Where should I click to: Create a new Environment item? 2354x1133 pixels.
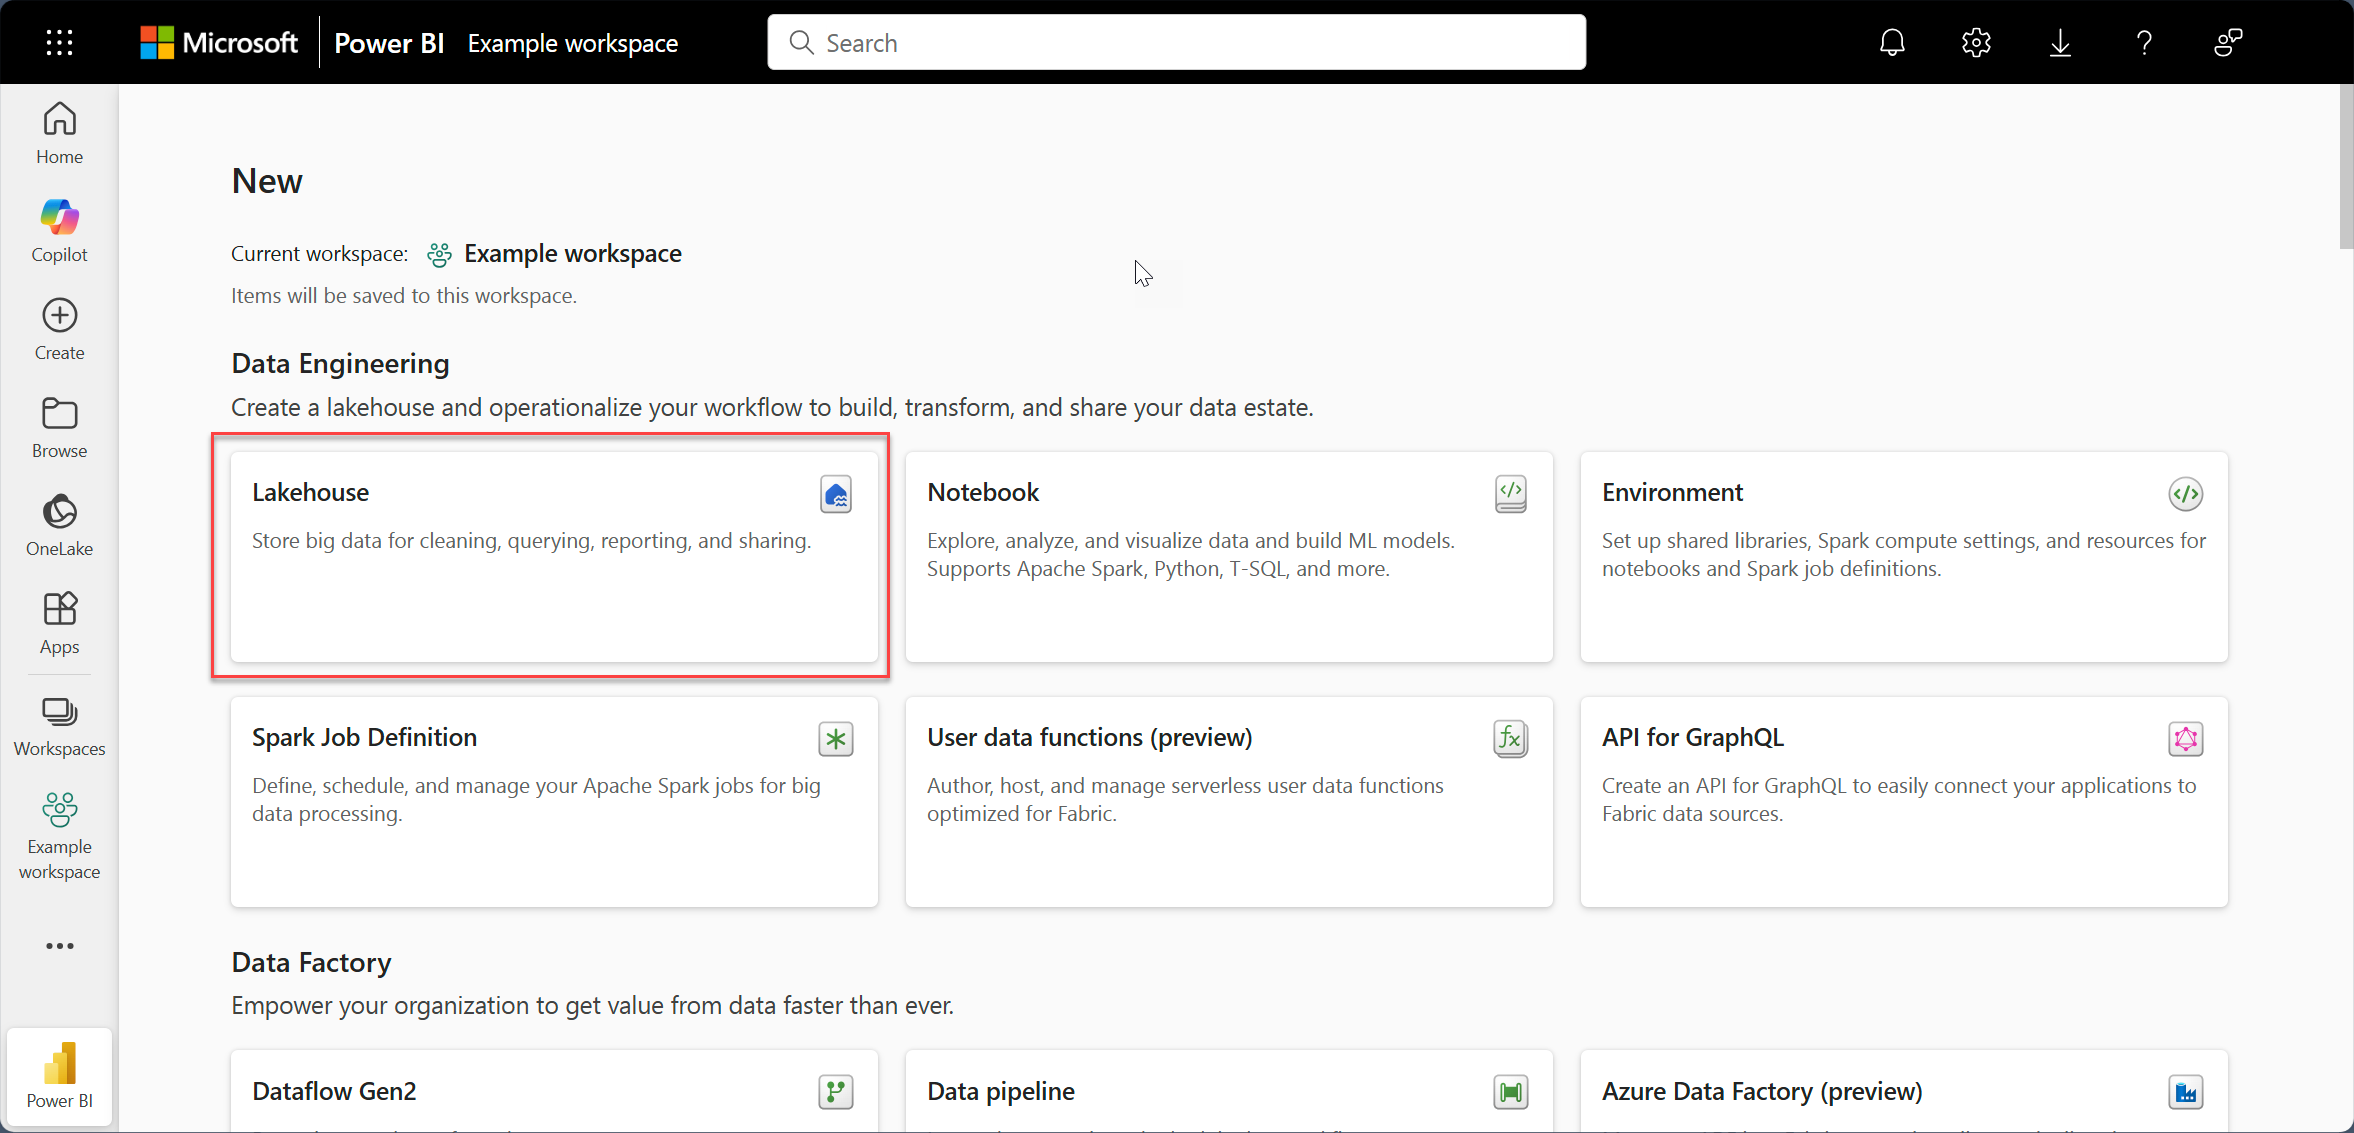click(1904, 556)
